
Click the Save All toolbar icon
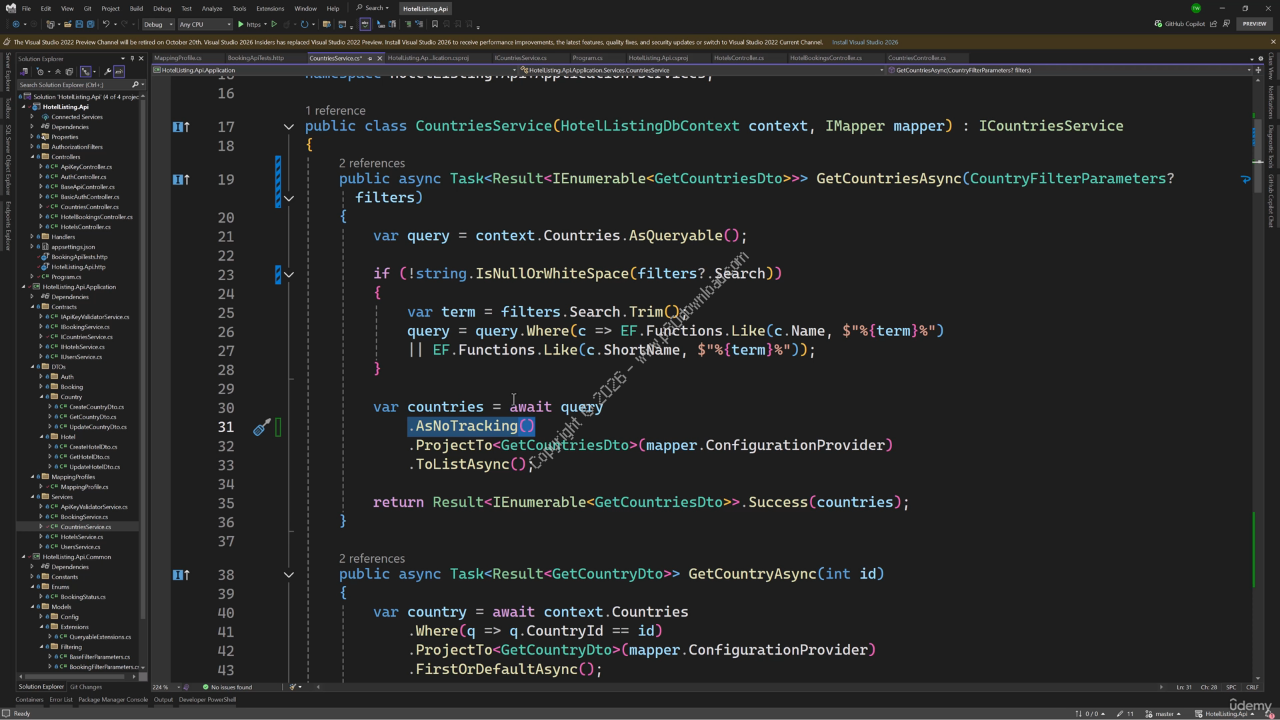pos(91,24)
